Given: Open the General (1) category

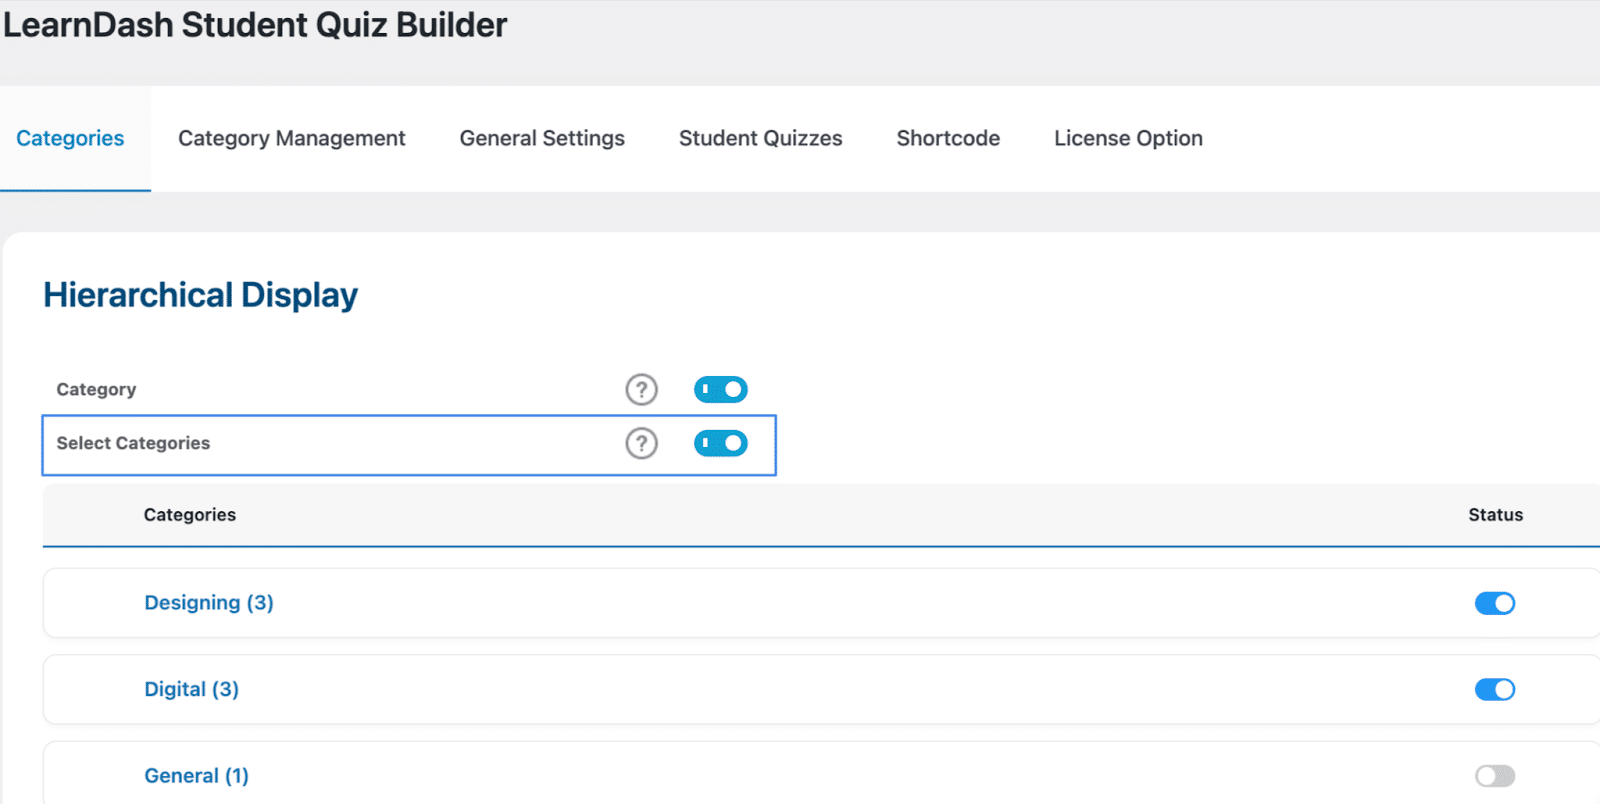Looking at the screenshot, I should (x=196, y=776).
